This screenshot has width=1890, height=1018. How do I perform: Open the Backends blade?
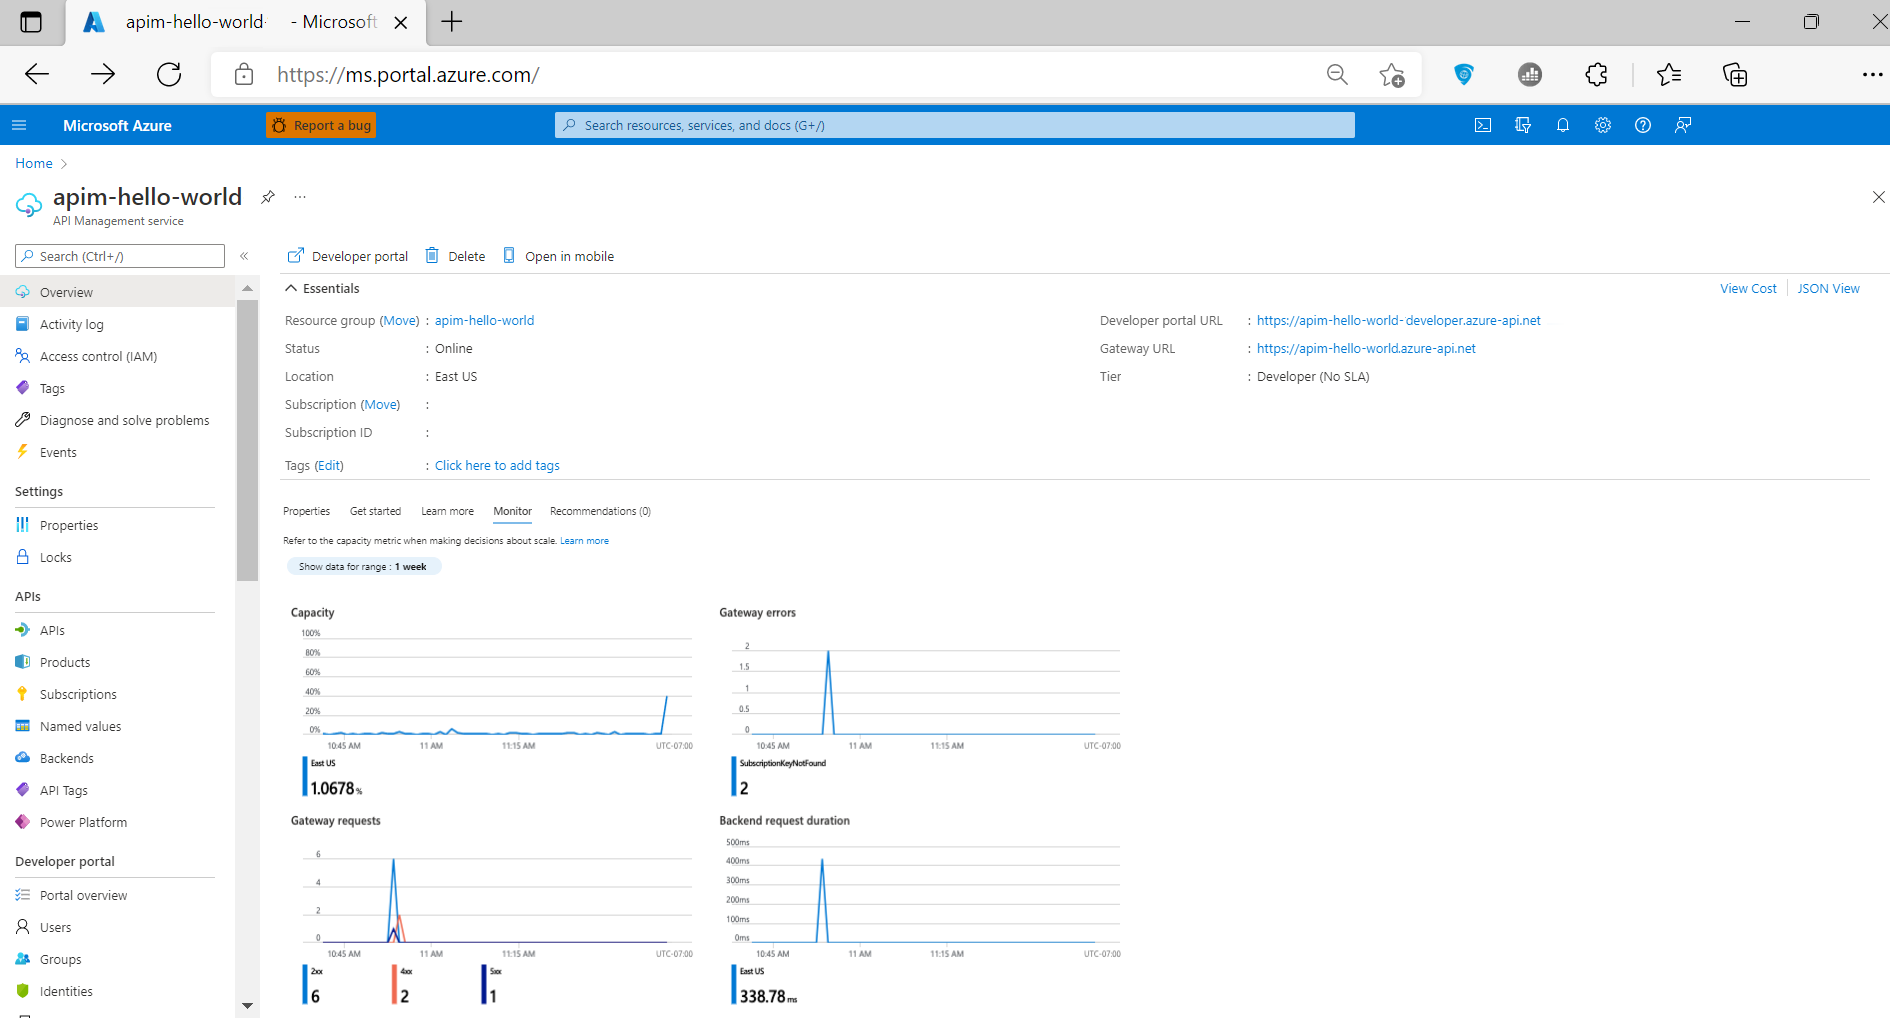[67, 758]
